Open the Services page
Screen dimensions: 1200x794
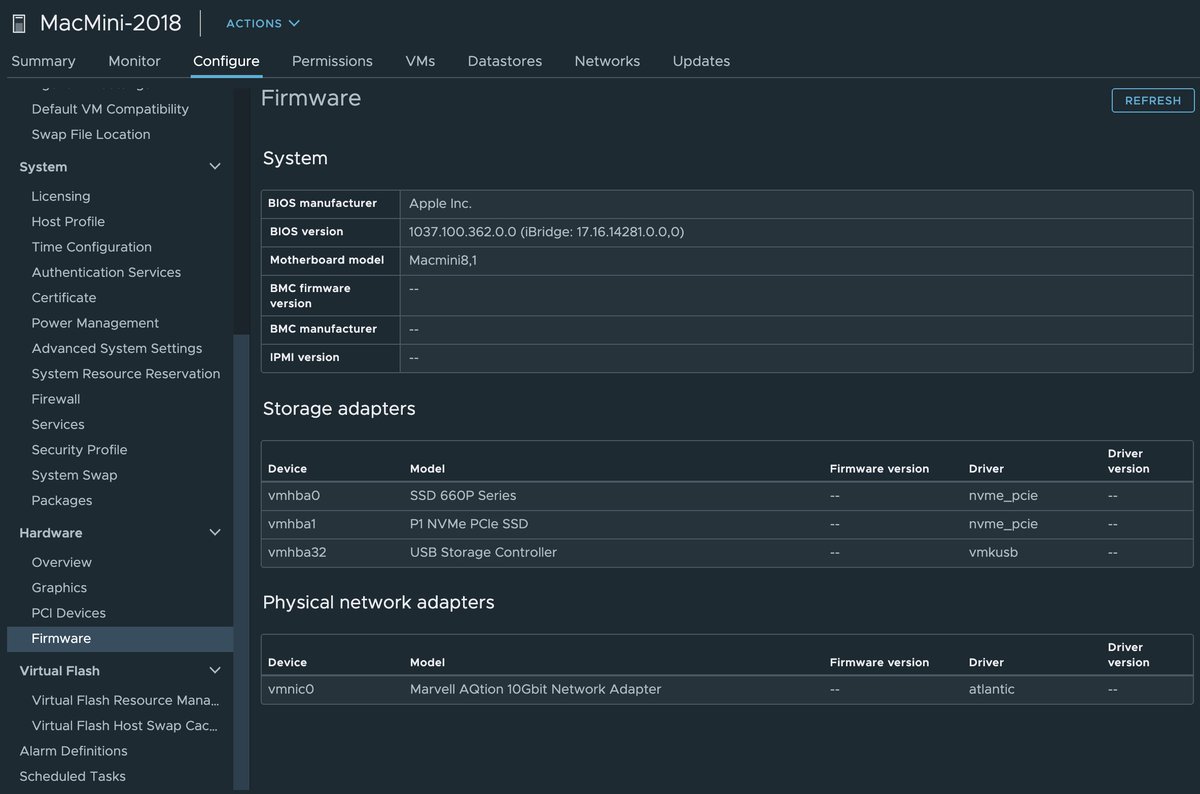[58, 424]
